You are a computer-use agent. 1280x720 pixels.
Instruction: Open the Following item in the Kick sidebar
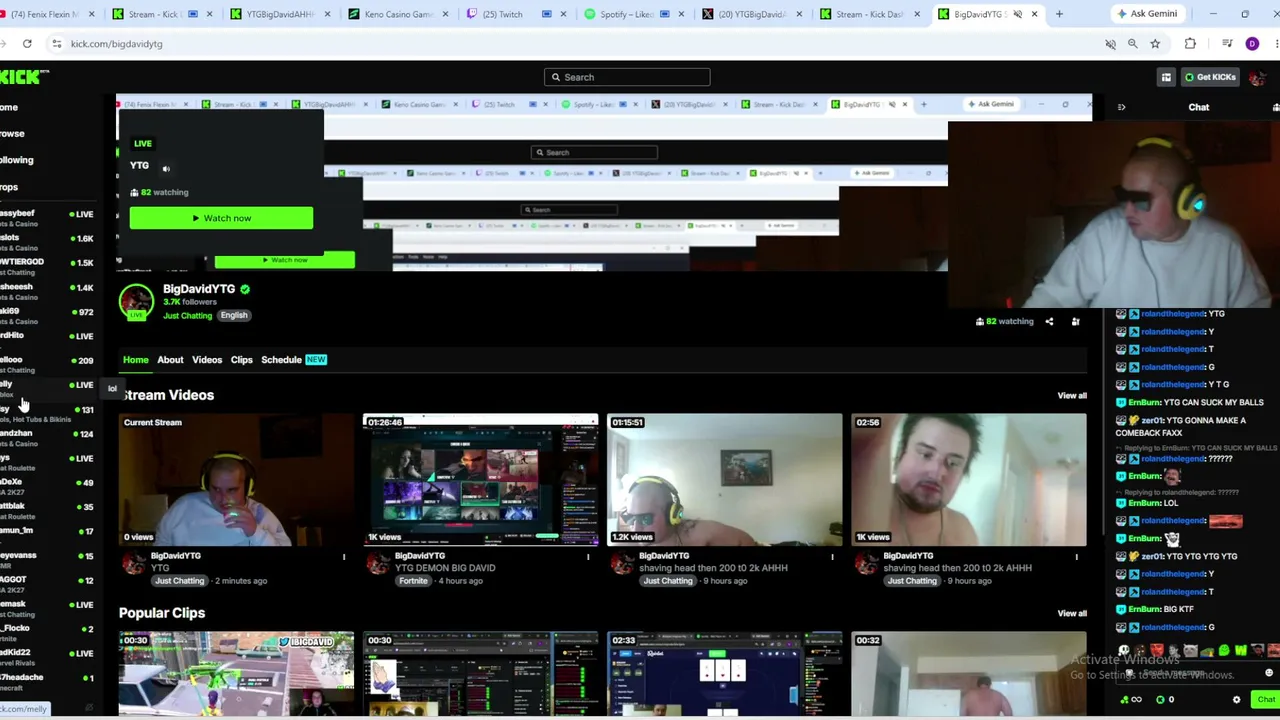coord(17,160)
